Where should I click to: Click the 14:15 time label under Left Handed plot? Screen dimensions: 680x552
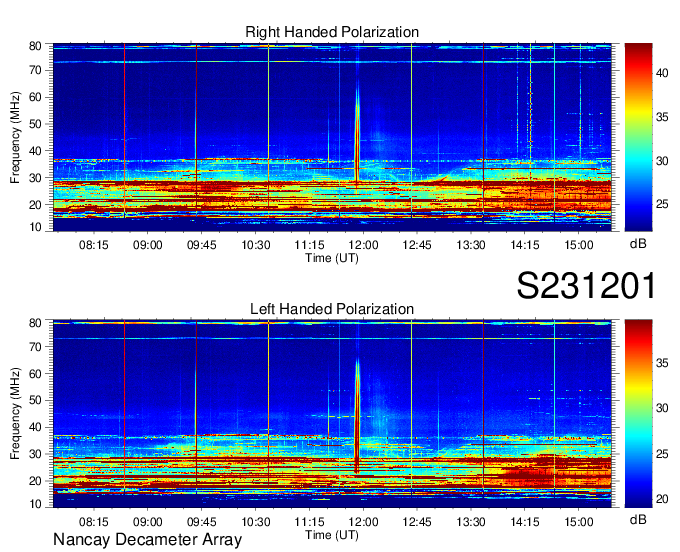525,522
